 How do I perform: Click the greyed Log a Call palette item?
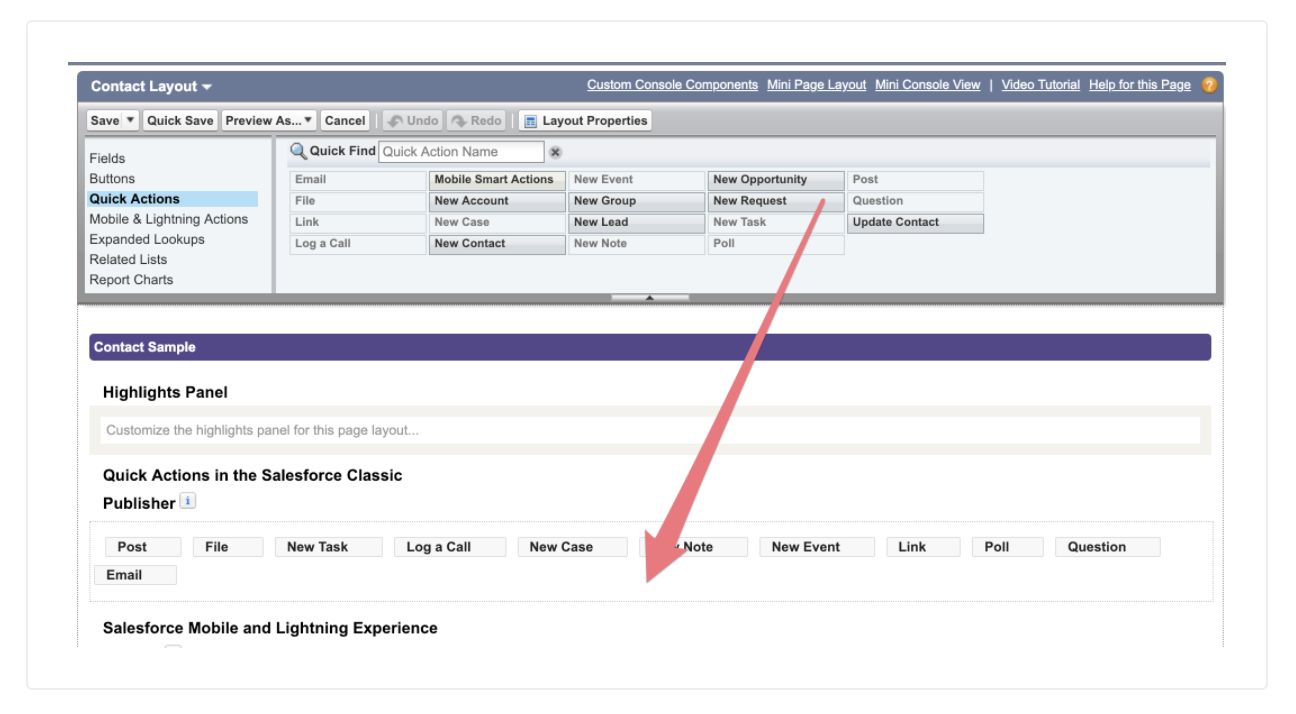click(358, 244)
